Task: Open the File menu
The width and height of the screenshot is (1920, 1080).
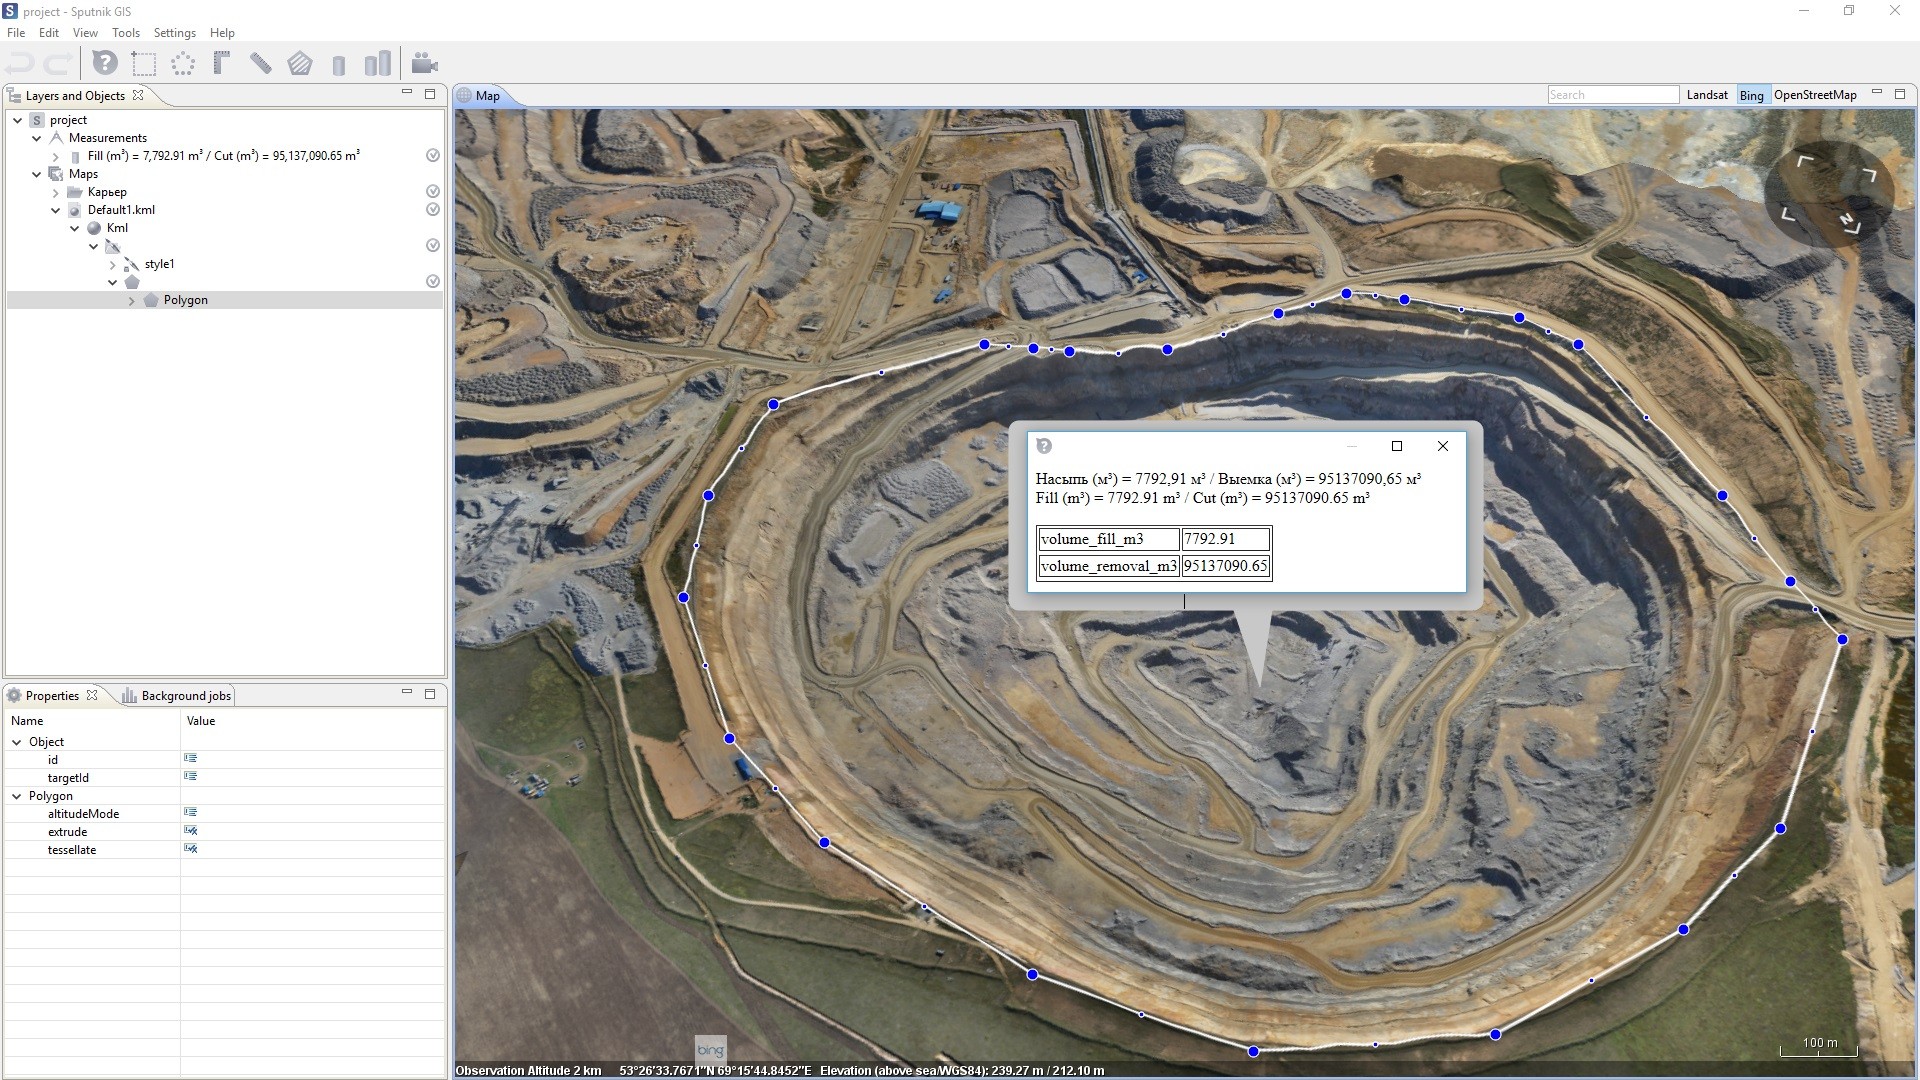Action: pos(16,33)
